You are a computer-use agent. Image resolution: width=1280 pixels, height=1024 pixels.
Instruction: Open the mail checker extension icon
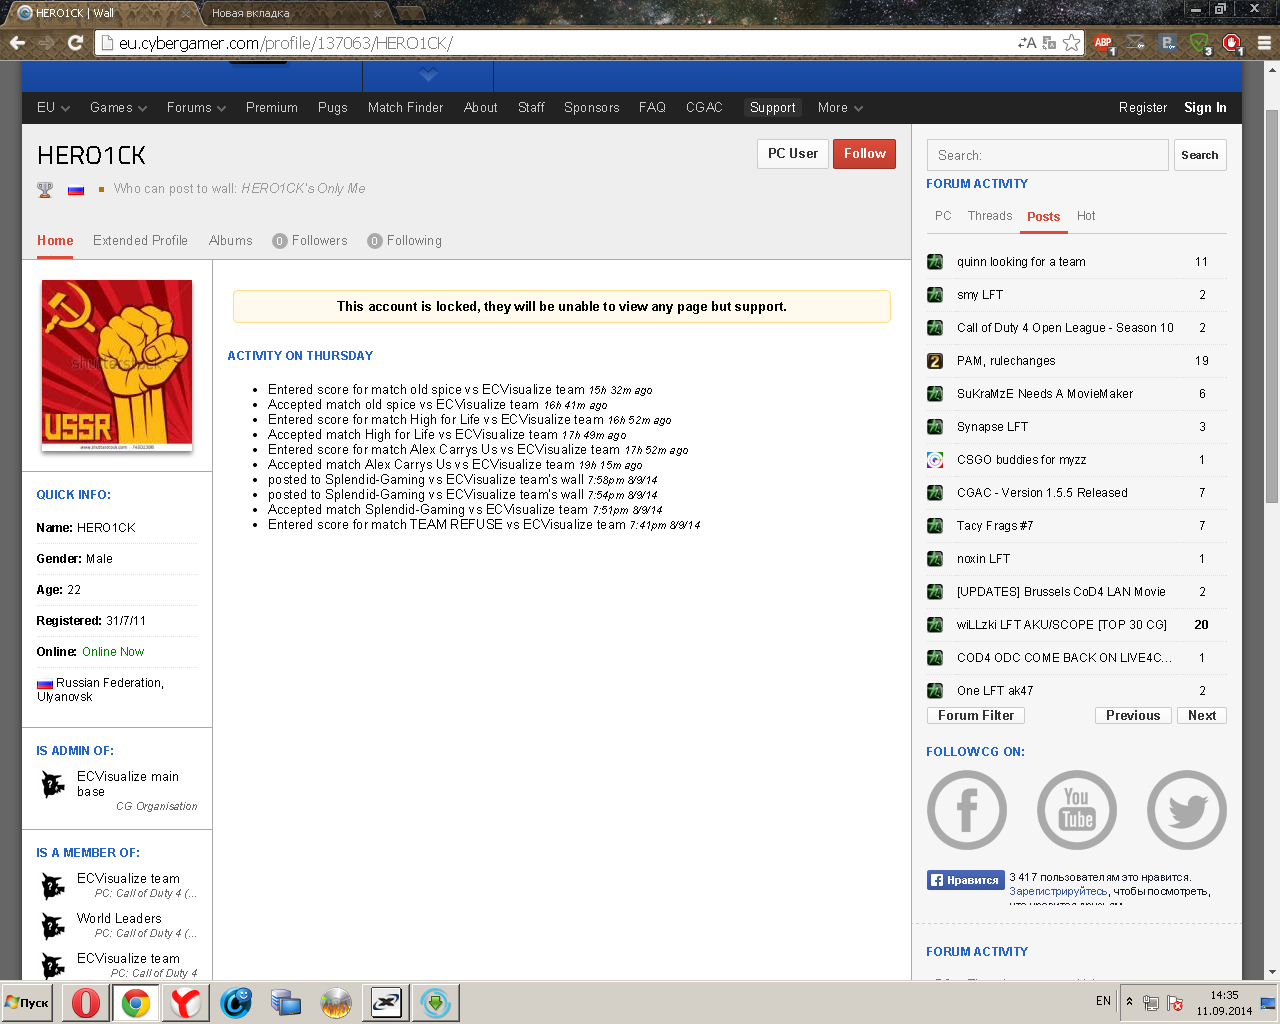[1135, 43]
